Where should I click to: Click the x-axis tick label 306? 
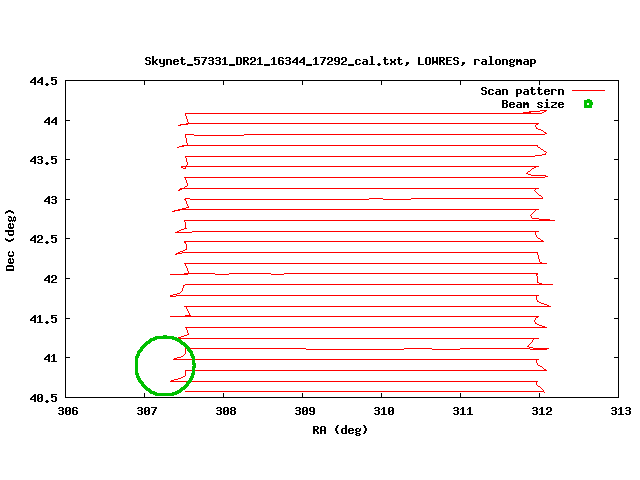tap(68, 411)
